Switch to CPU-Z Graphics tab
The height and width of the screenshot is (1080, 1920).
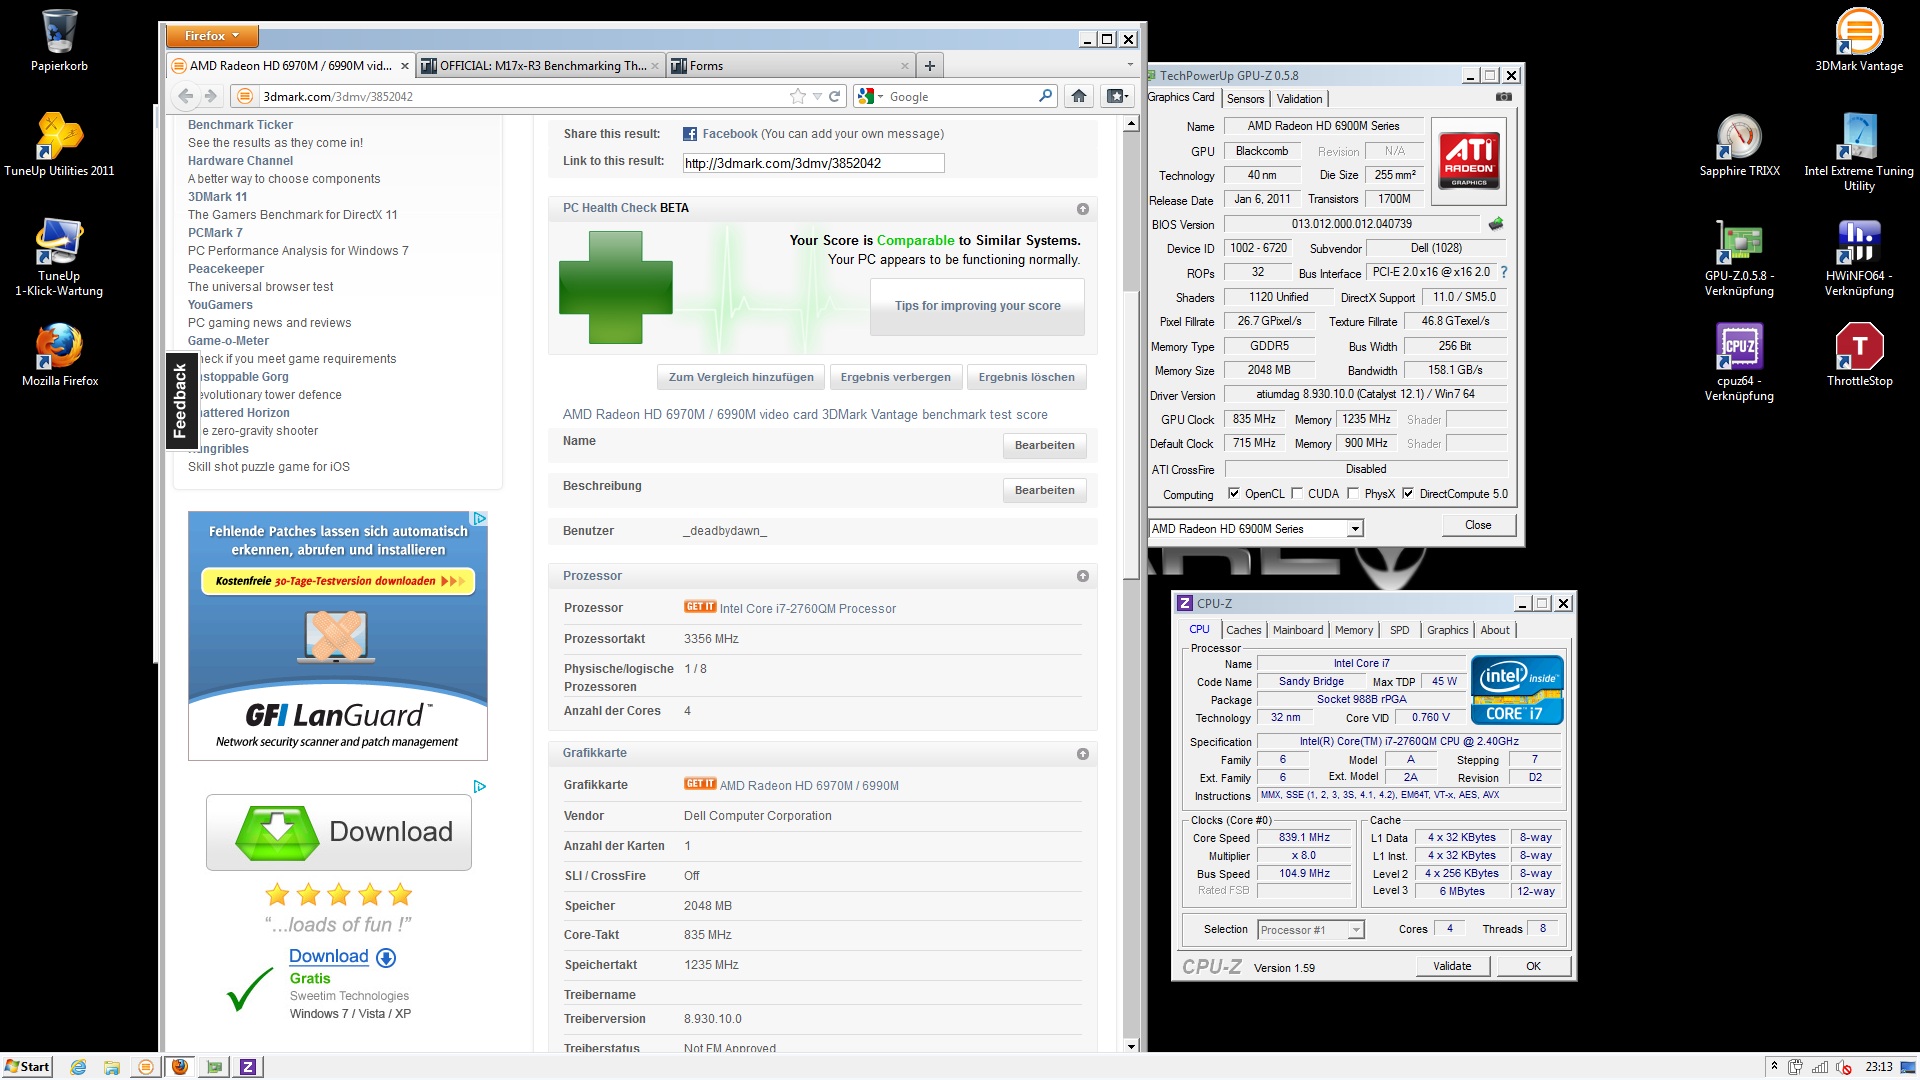tap(1447, 630)
